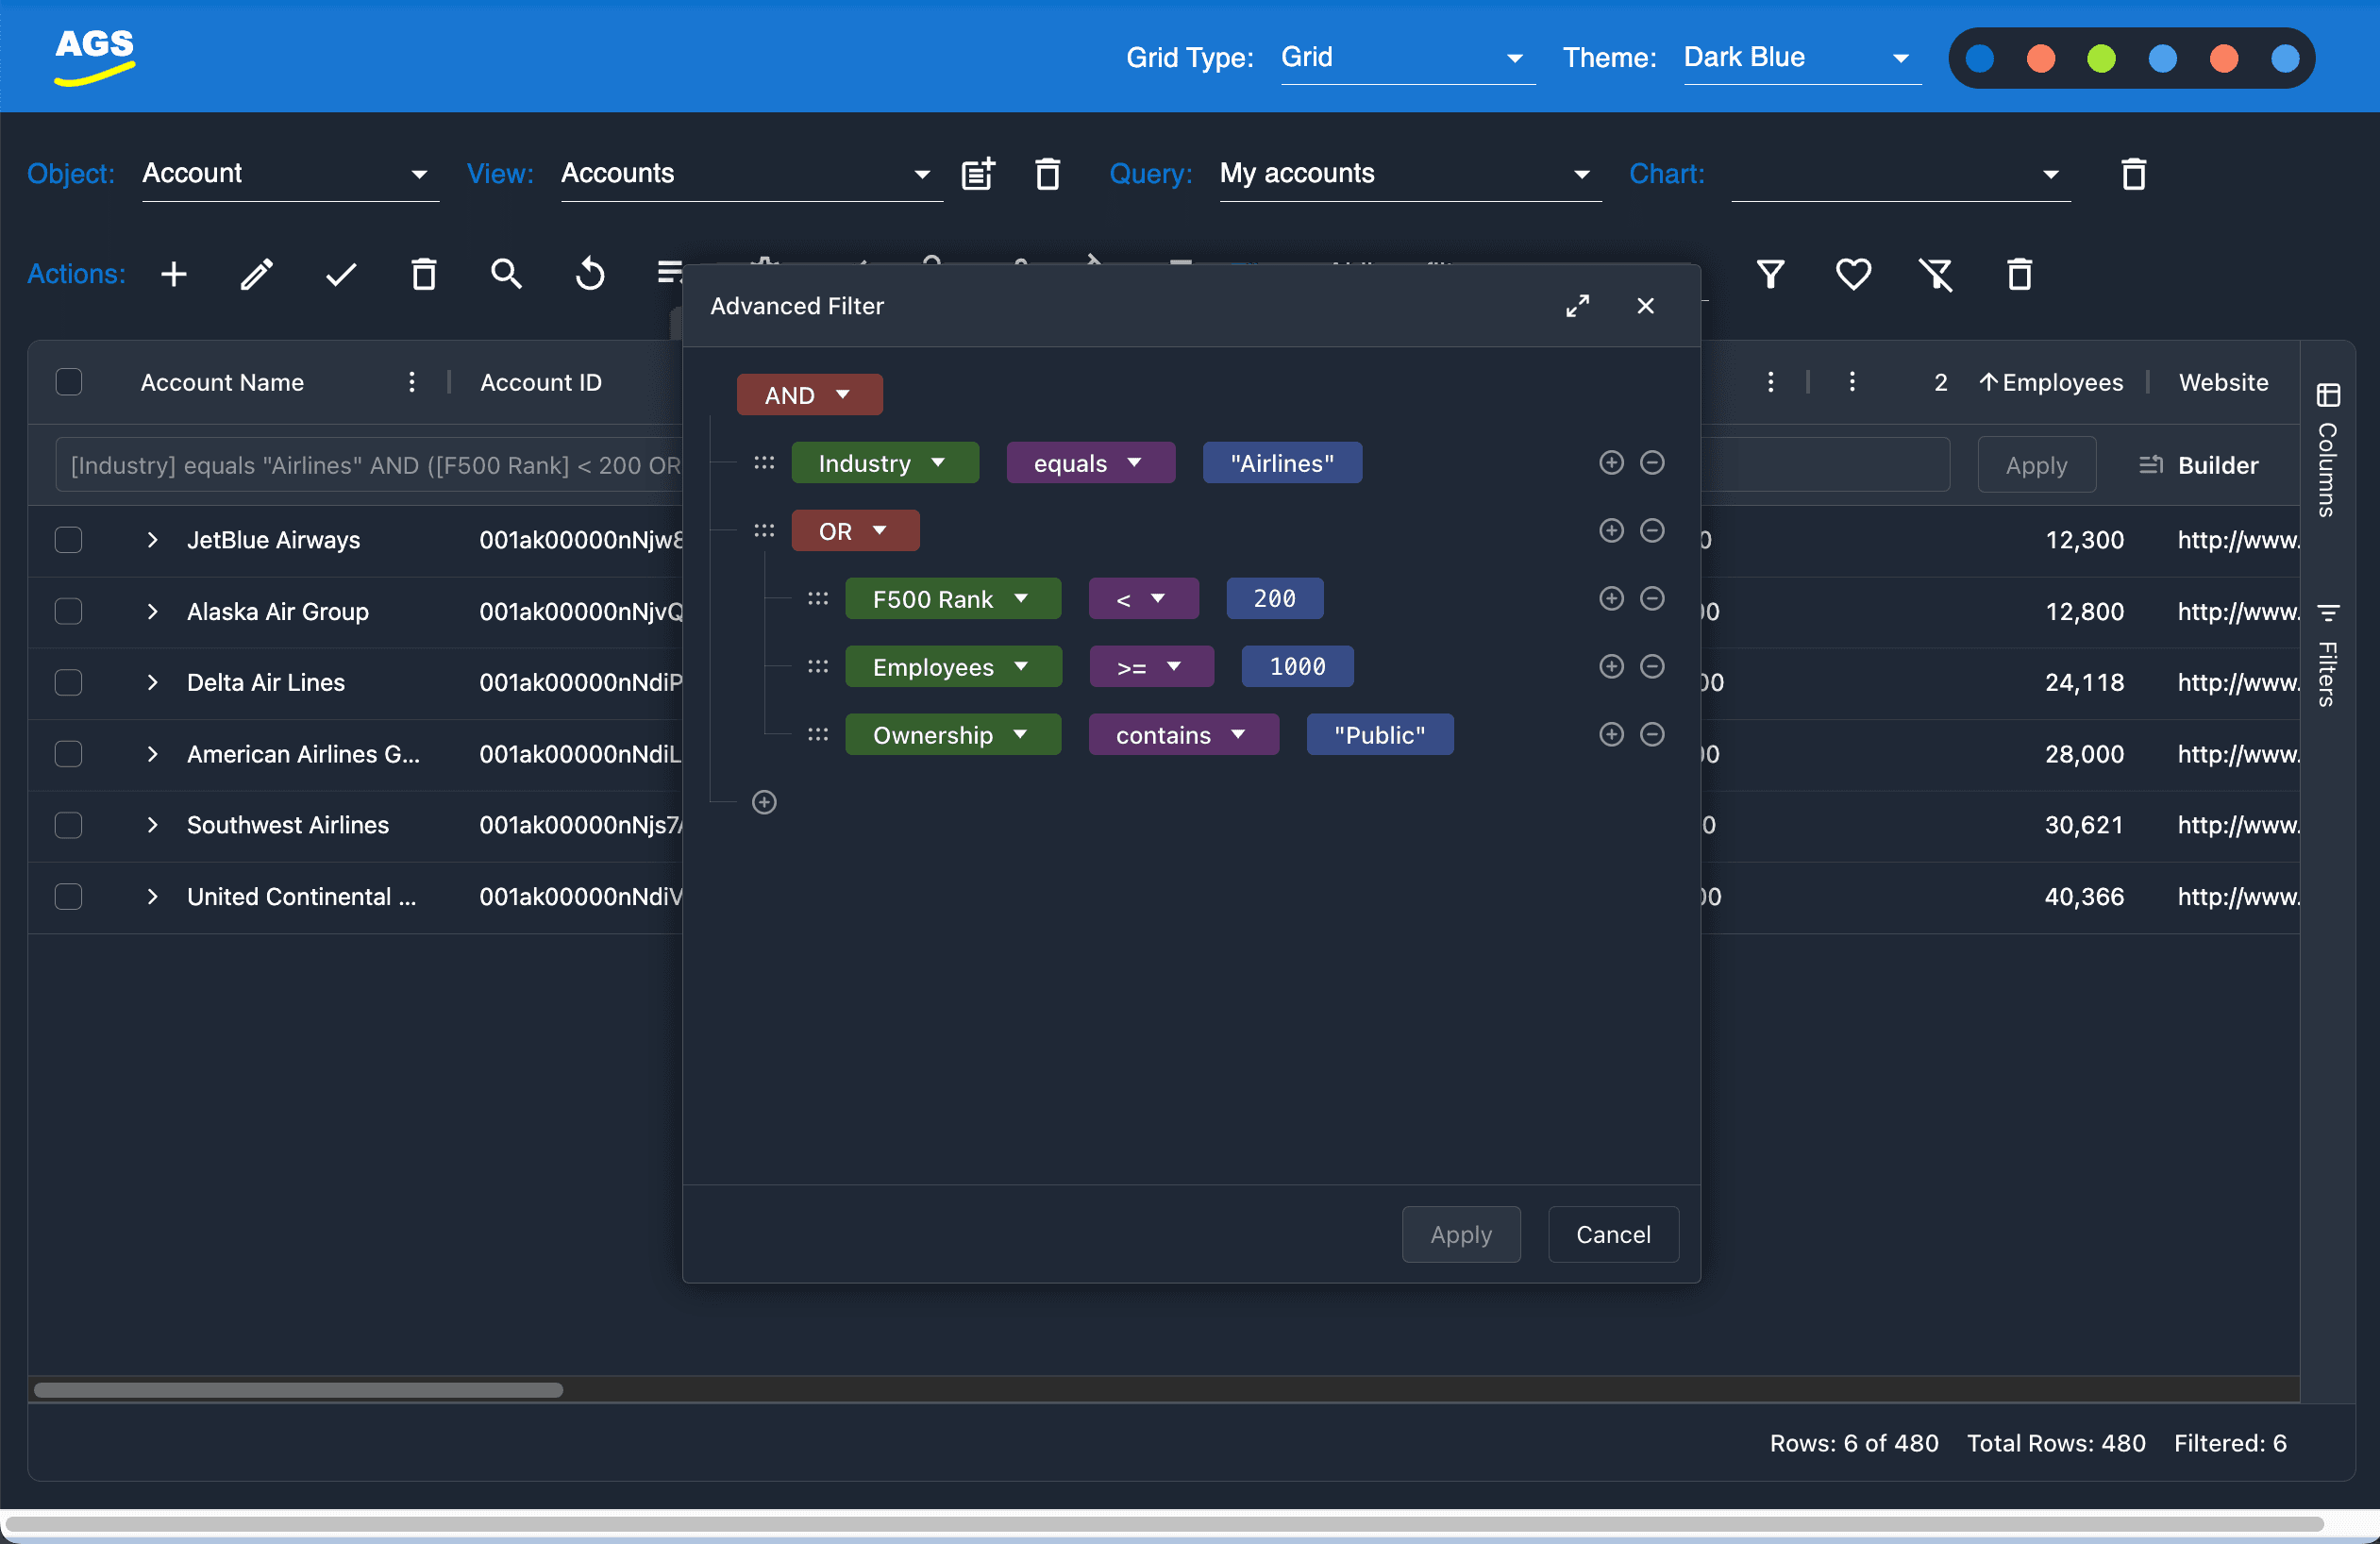
Task: Remove the Ownership contains condition
Action: [x=1652, y=735]
